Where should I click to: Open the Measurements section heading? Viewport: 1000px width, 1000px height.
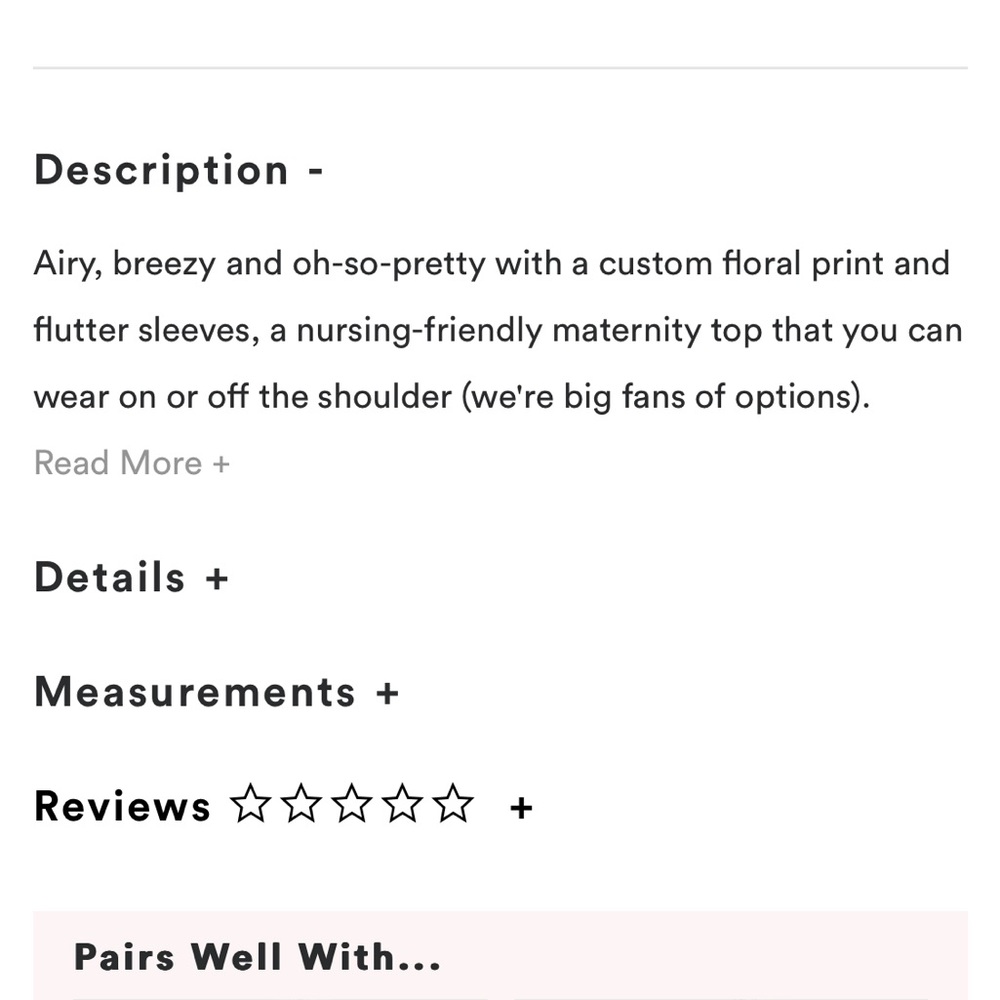click(195, 693)
